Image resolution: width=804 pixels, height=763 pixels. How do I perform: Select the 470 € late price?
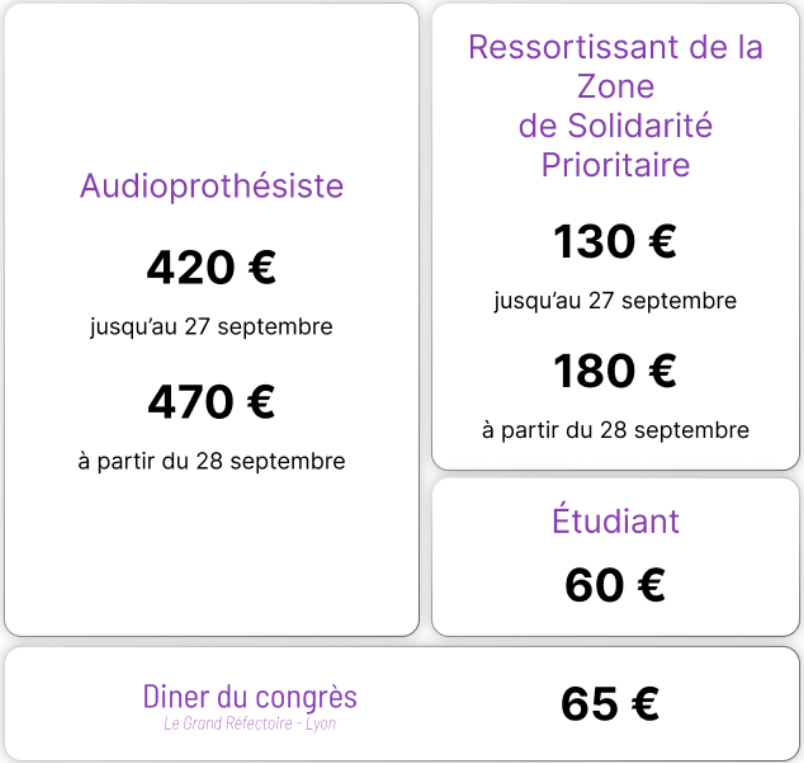click(211, 401)
